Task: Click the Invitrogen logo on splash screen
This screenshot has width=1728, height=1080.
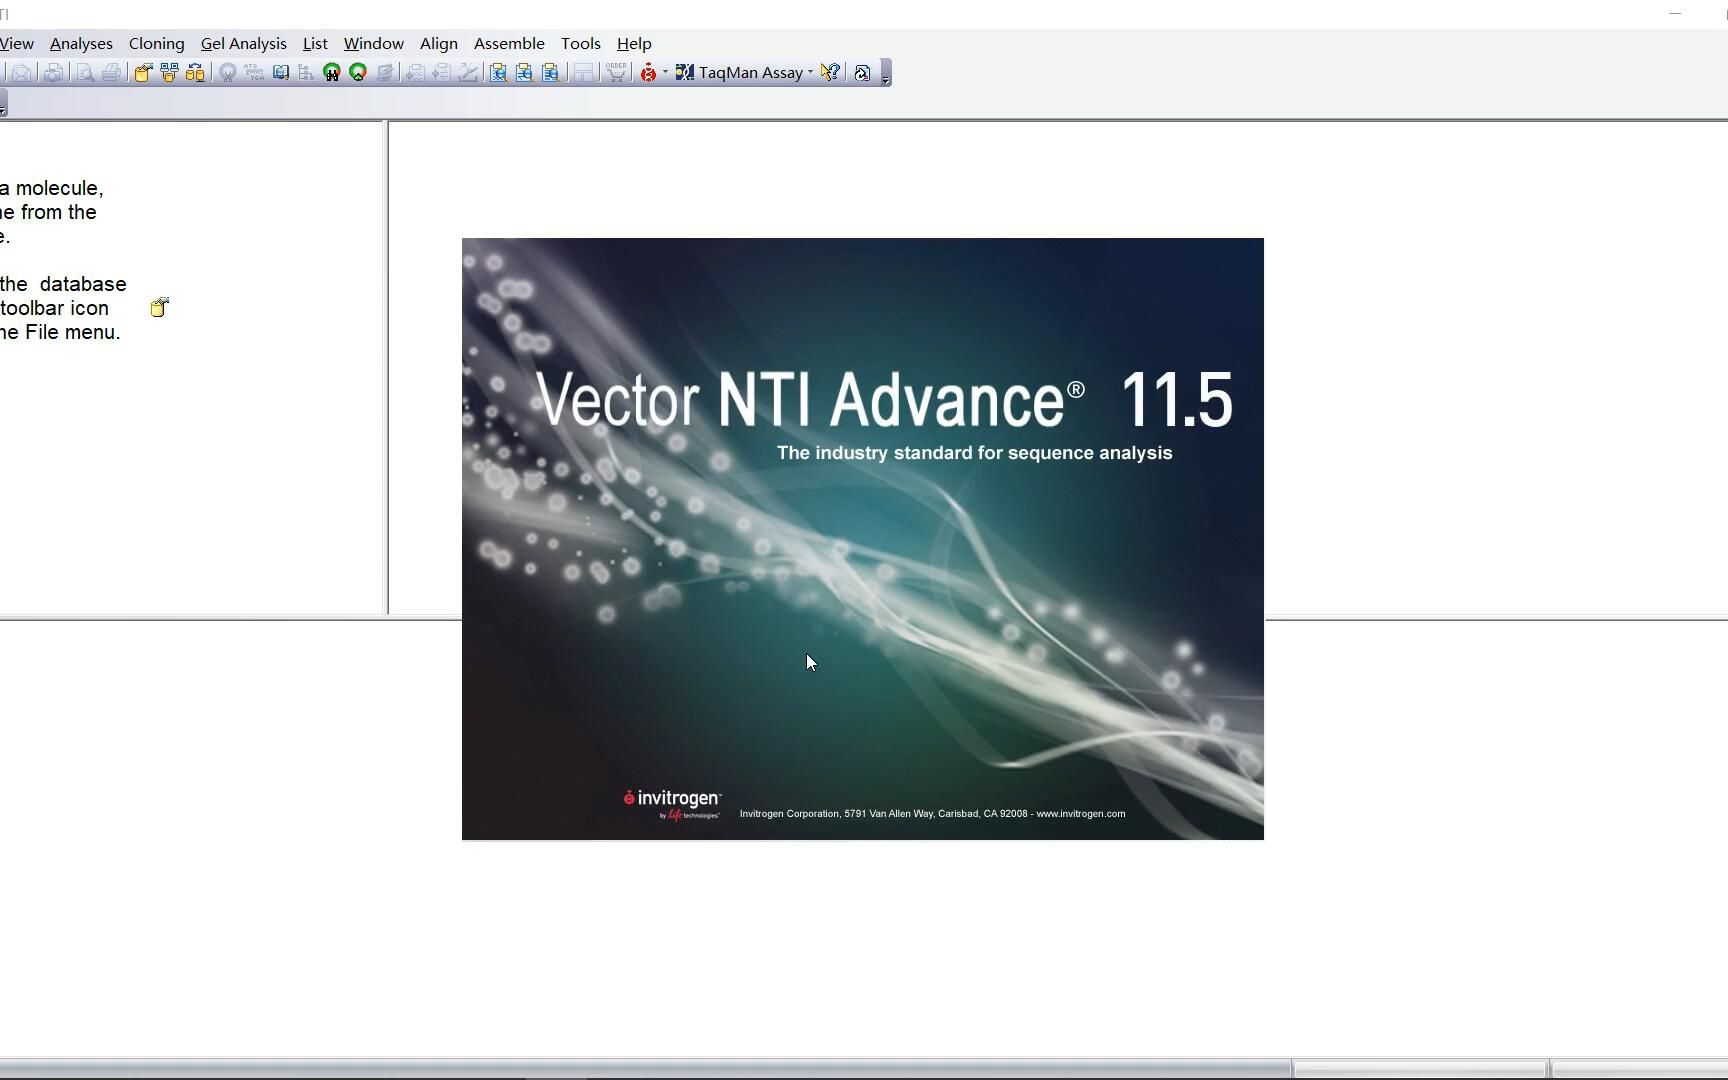Action: 671,804
